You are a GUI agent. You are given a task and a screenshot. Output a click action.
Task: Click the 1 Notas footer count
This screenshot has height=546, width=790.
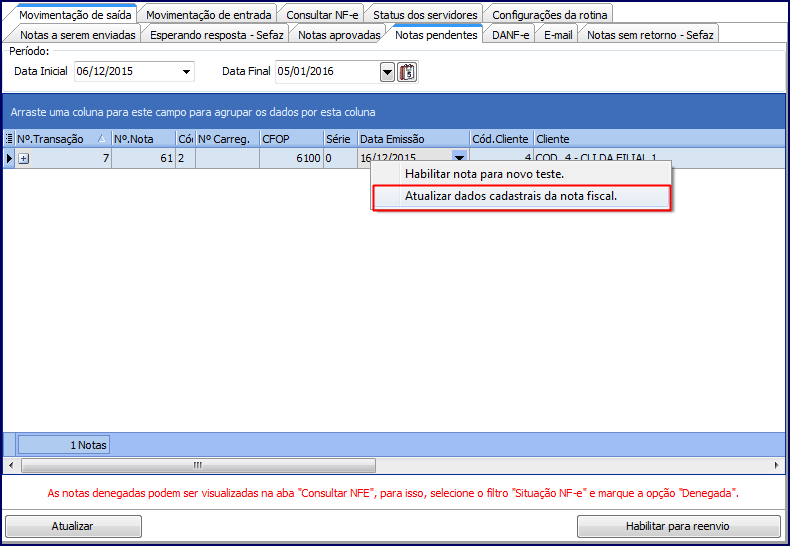[x=63, y=445]
